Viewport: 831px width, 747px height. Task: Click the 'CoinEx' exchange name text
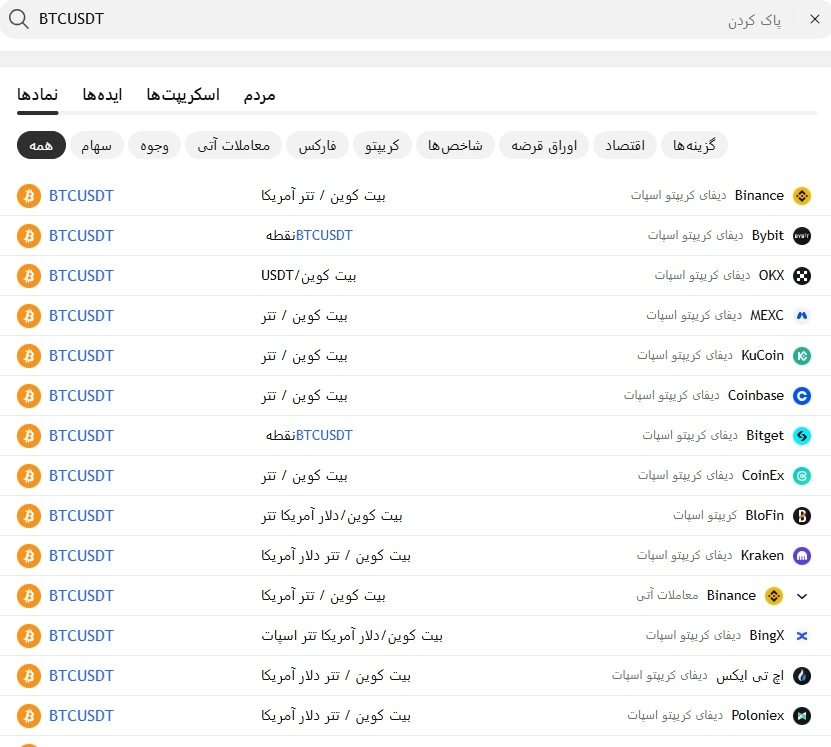pos(763,476)
